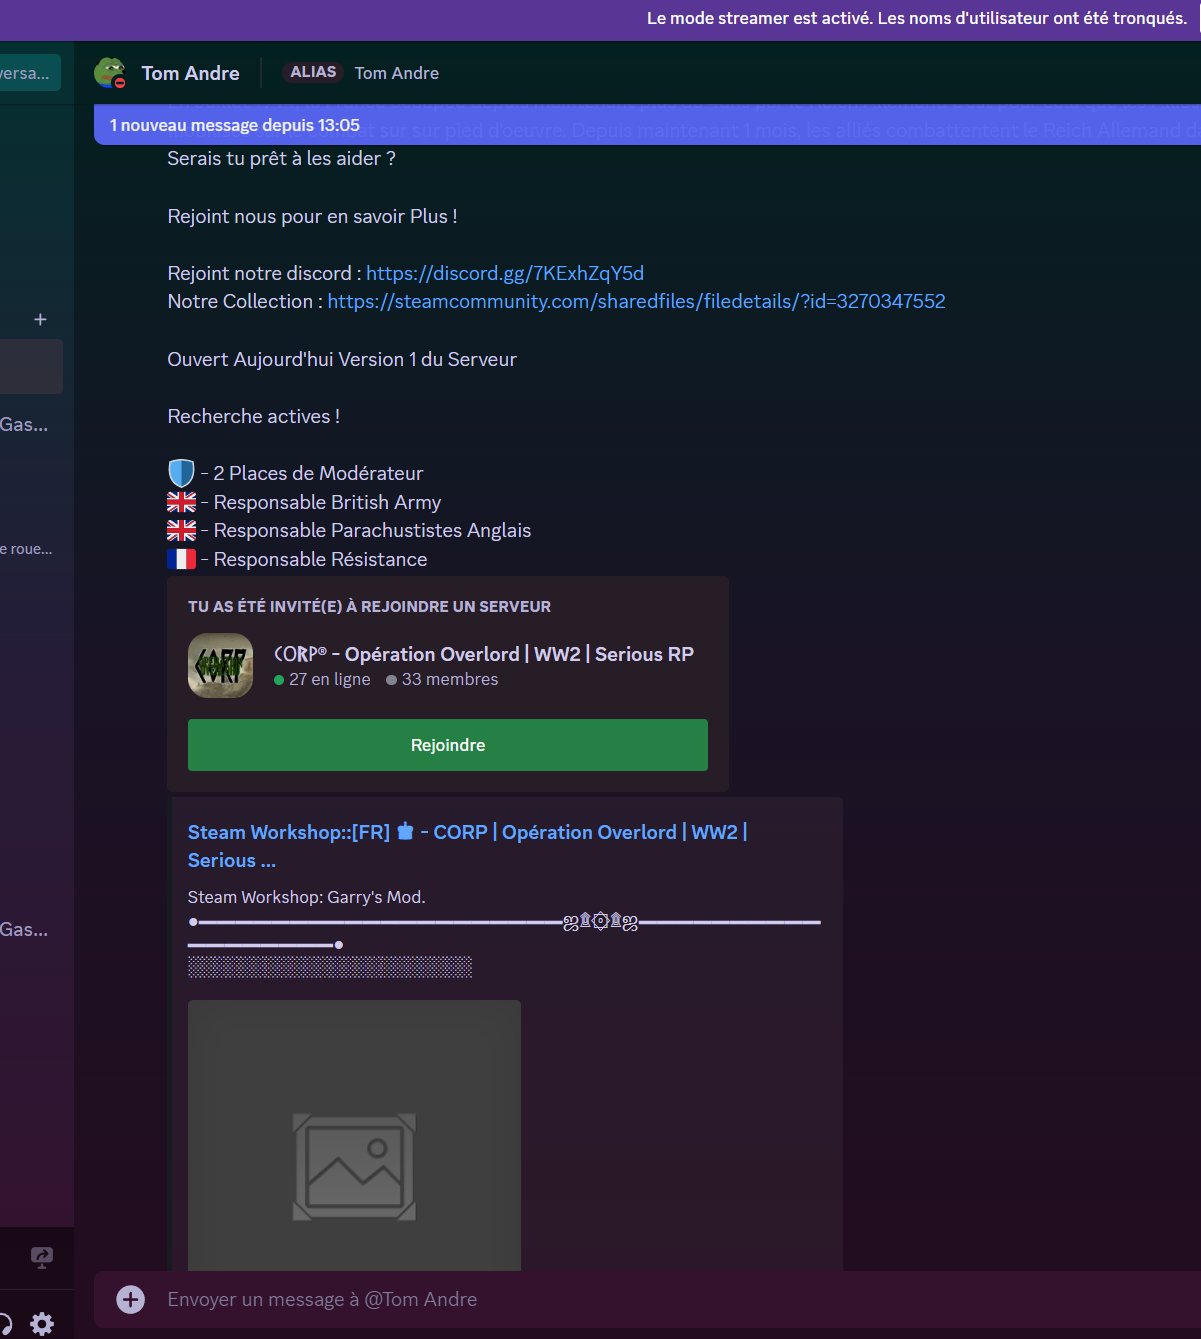Click the invited-to-join-a-server heading text

(x=369, y=606)
